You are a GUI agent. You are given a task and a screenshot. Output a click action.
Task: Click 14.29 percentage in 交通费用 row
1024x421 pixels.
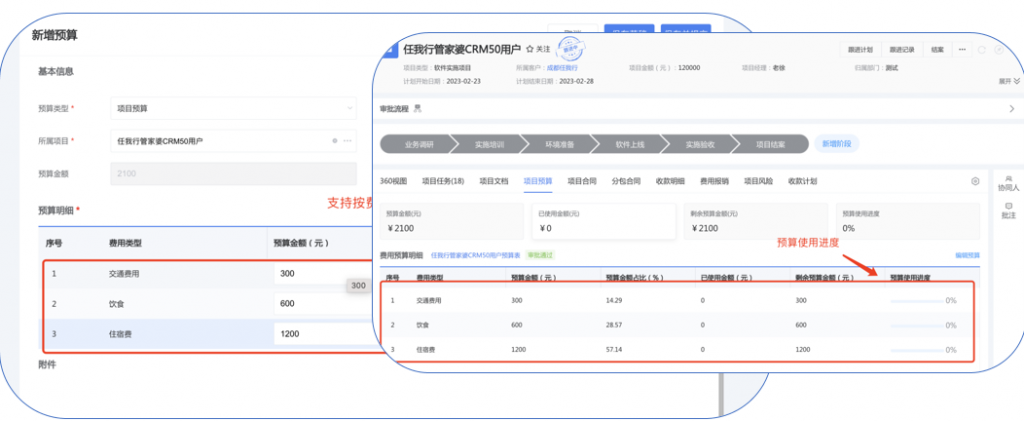click(614, 300)
